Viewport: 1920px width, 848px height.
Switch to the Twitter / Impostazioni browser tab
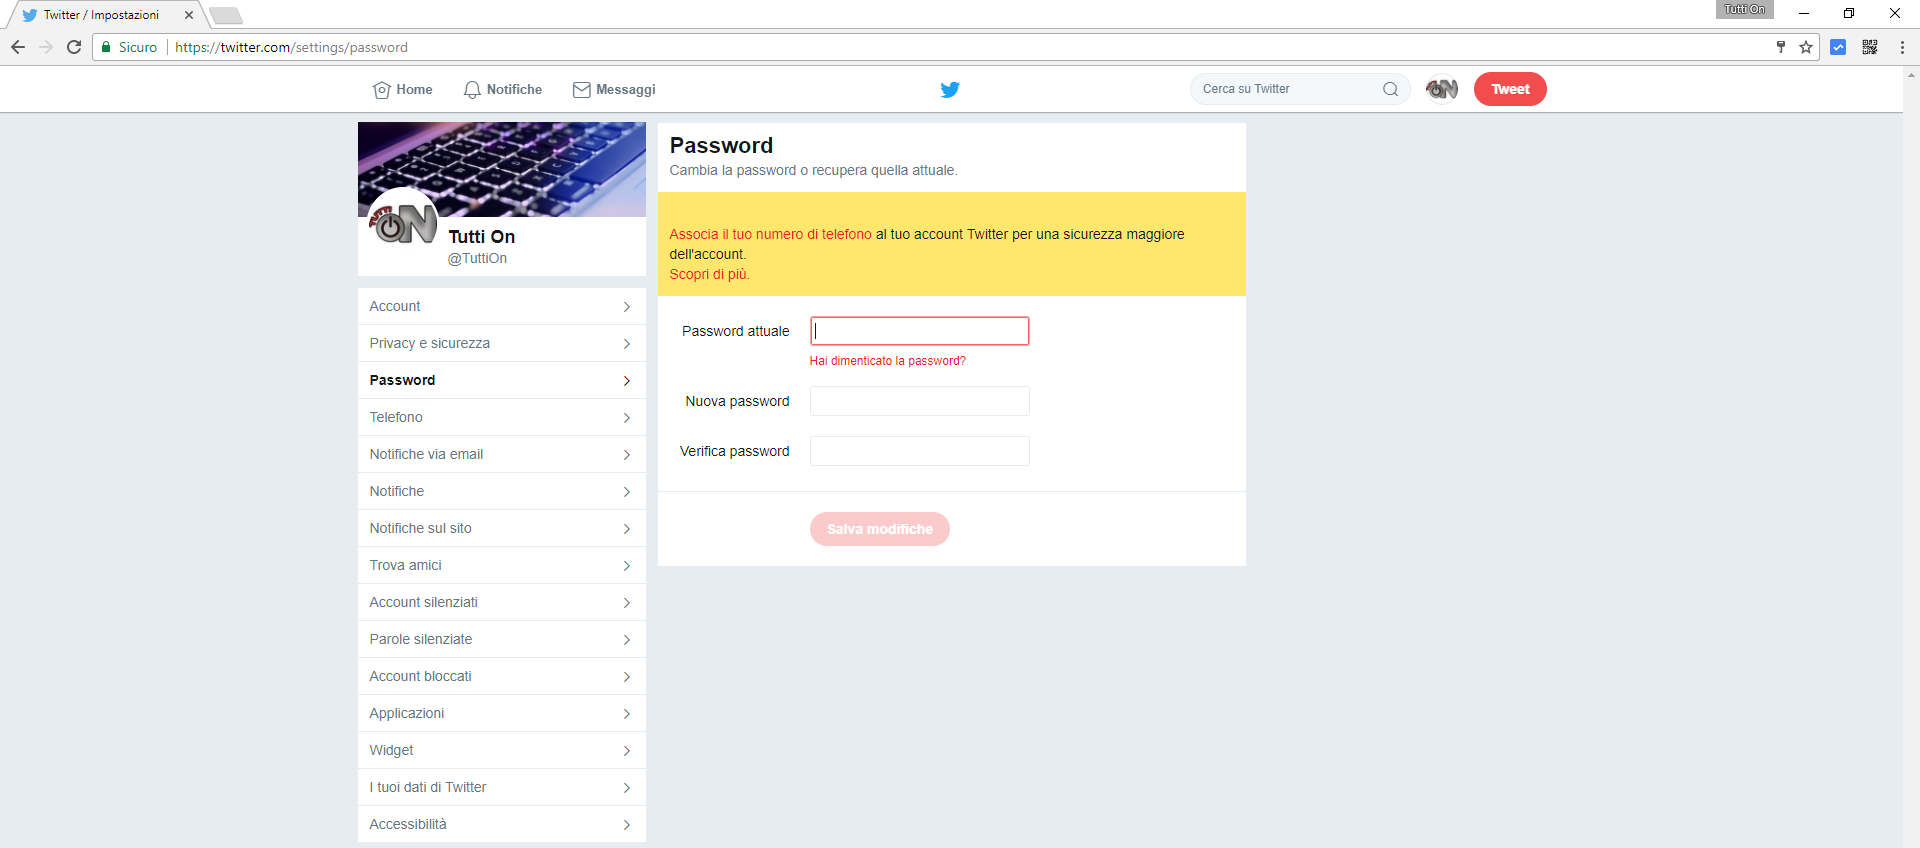[x=100, y=15]
